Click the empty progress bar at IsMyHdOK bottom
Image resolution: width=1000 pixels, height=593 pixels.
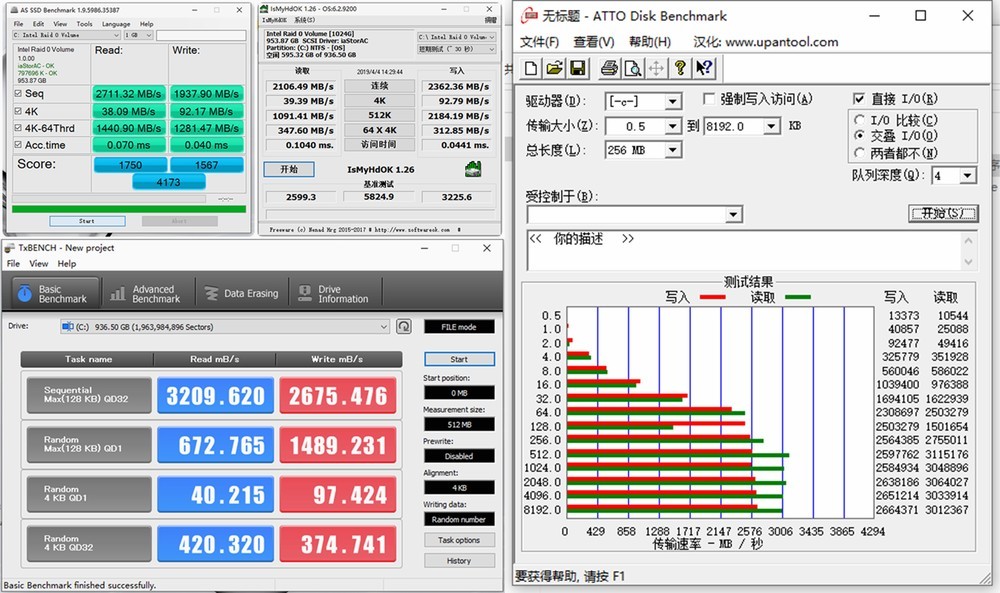(379, 214)
